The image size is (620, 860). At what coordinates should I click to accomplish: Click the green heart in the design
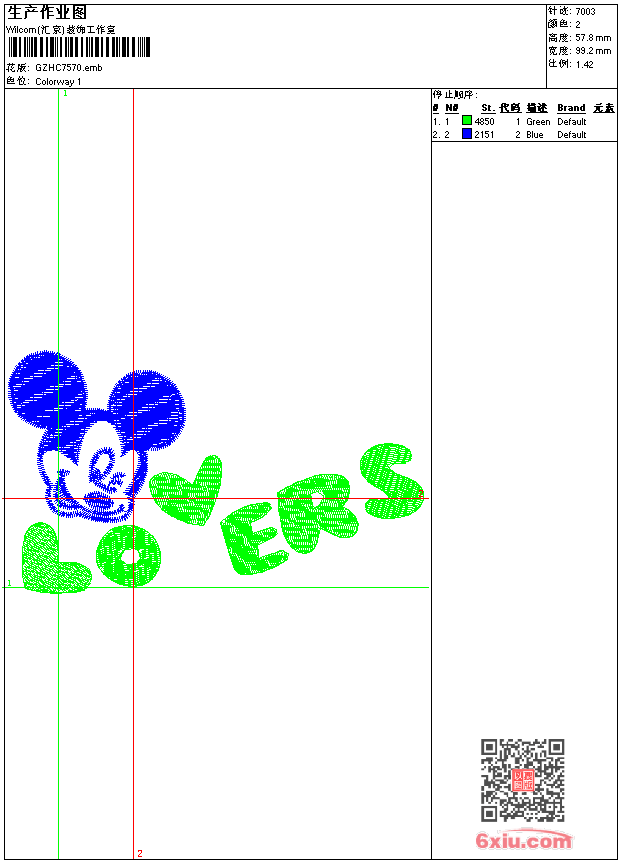tap(188, 490)
